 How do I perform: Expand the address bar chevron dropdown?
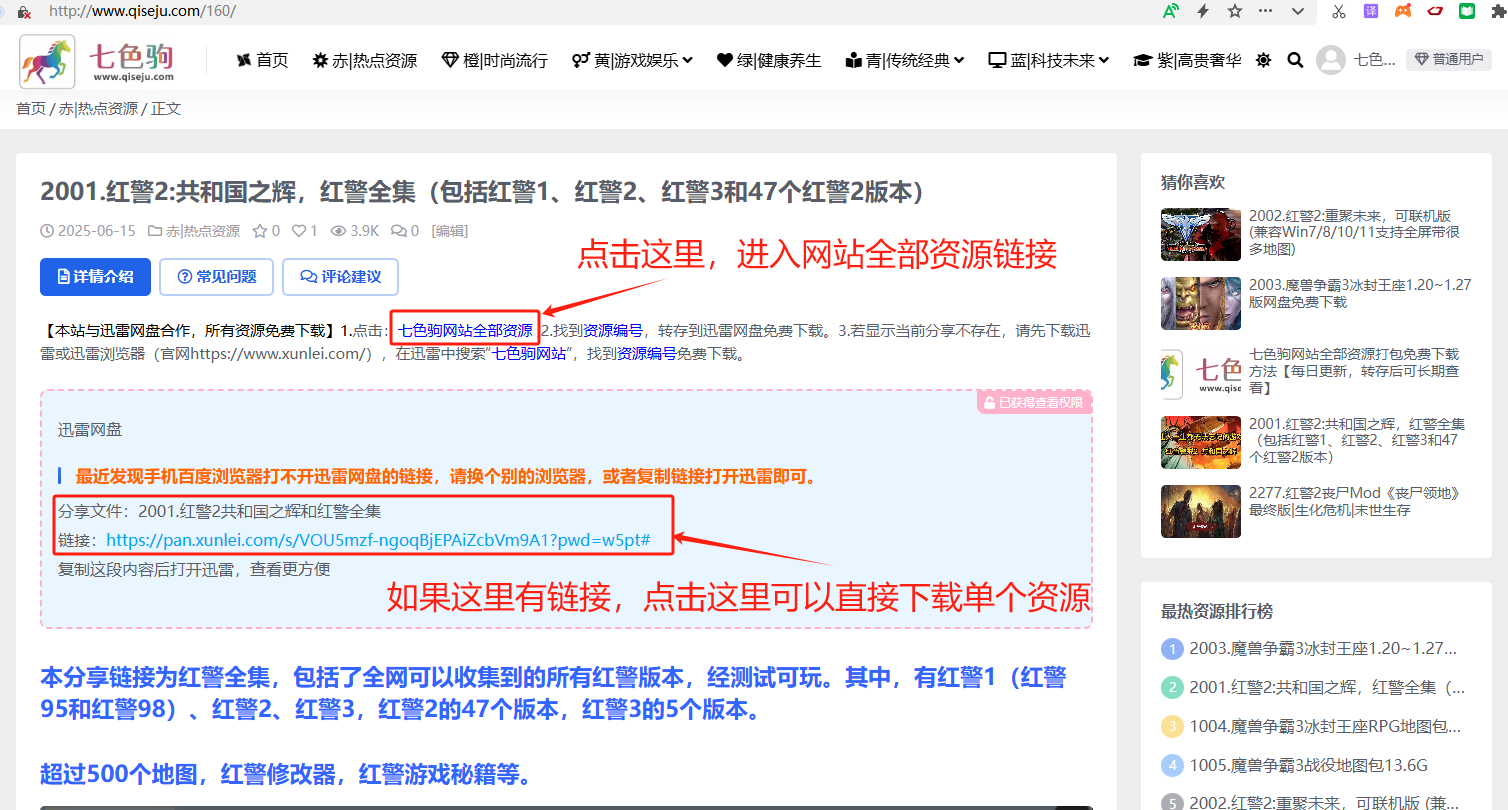pyautogui.click(x=1298, y=11)
